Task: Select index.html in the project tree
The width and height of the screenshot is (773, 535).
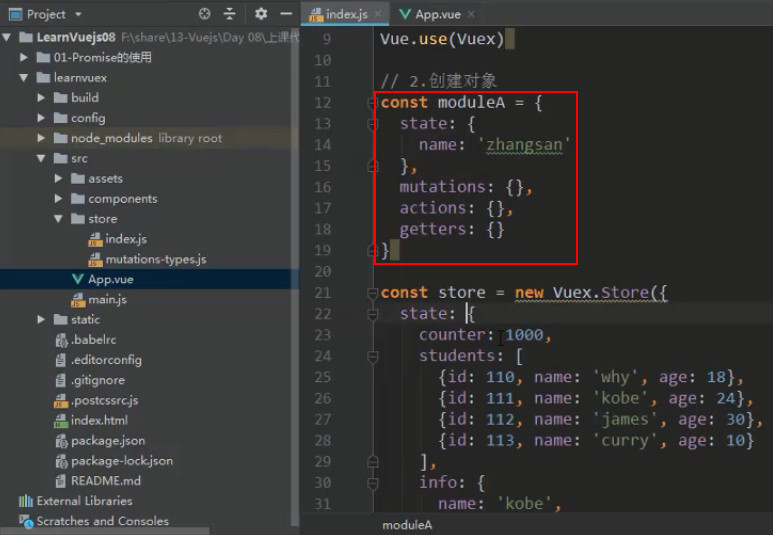Action: (99, 421)
